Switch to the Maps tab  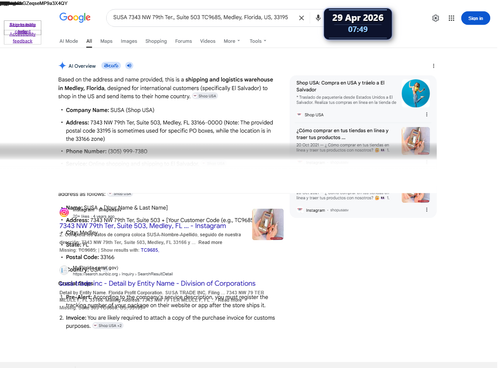click(x=106, y=41)
